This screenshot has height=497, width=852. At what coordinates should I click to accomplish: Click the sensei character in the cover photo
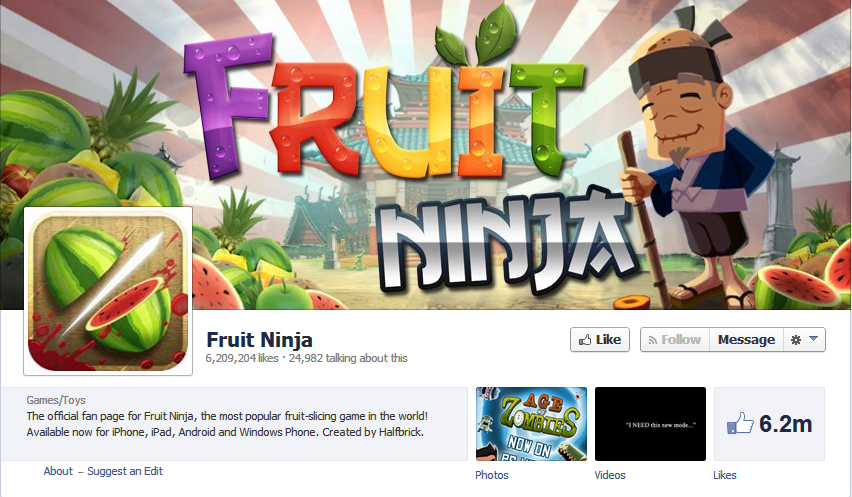(x=698, y=163)
